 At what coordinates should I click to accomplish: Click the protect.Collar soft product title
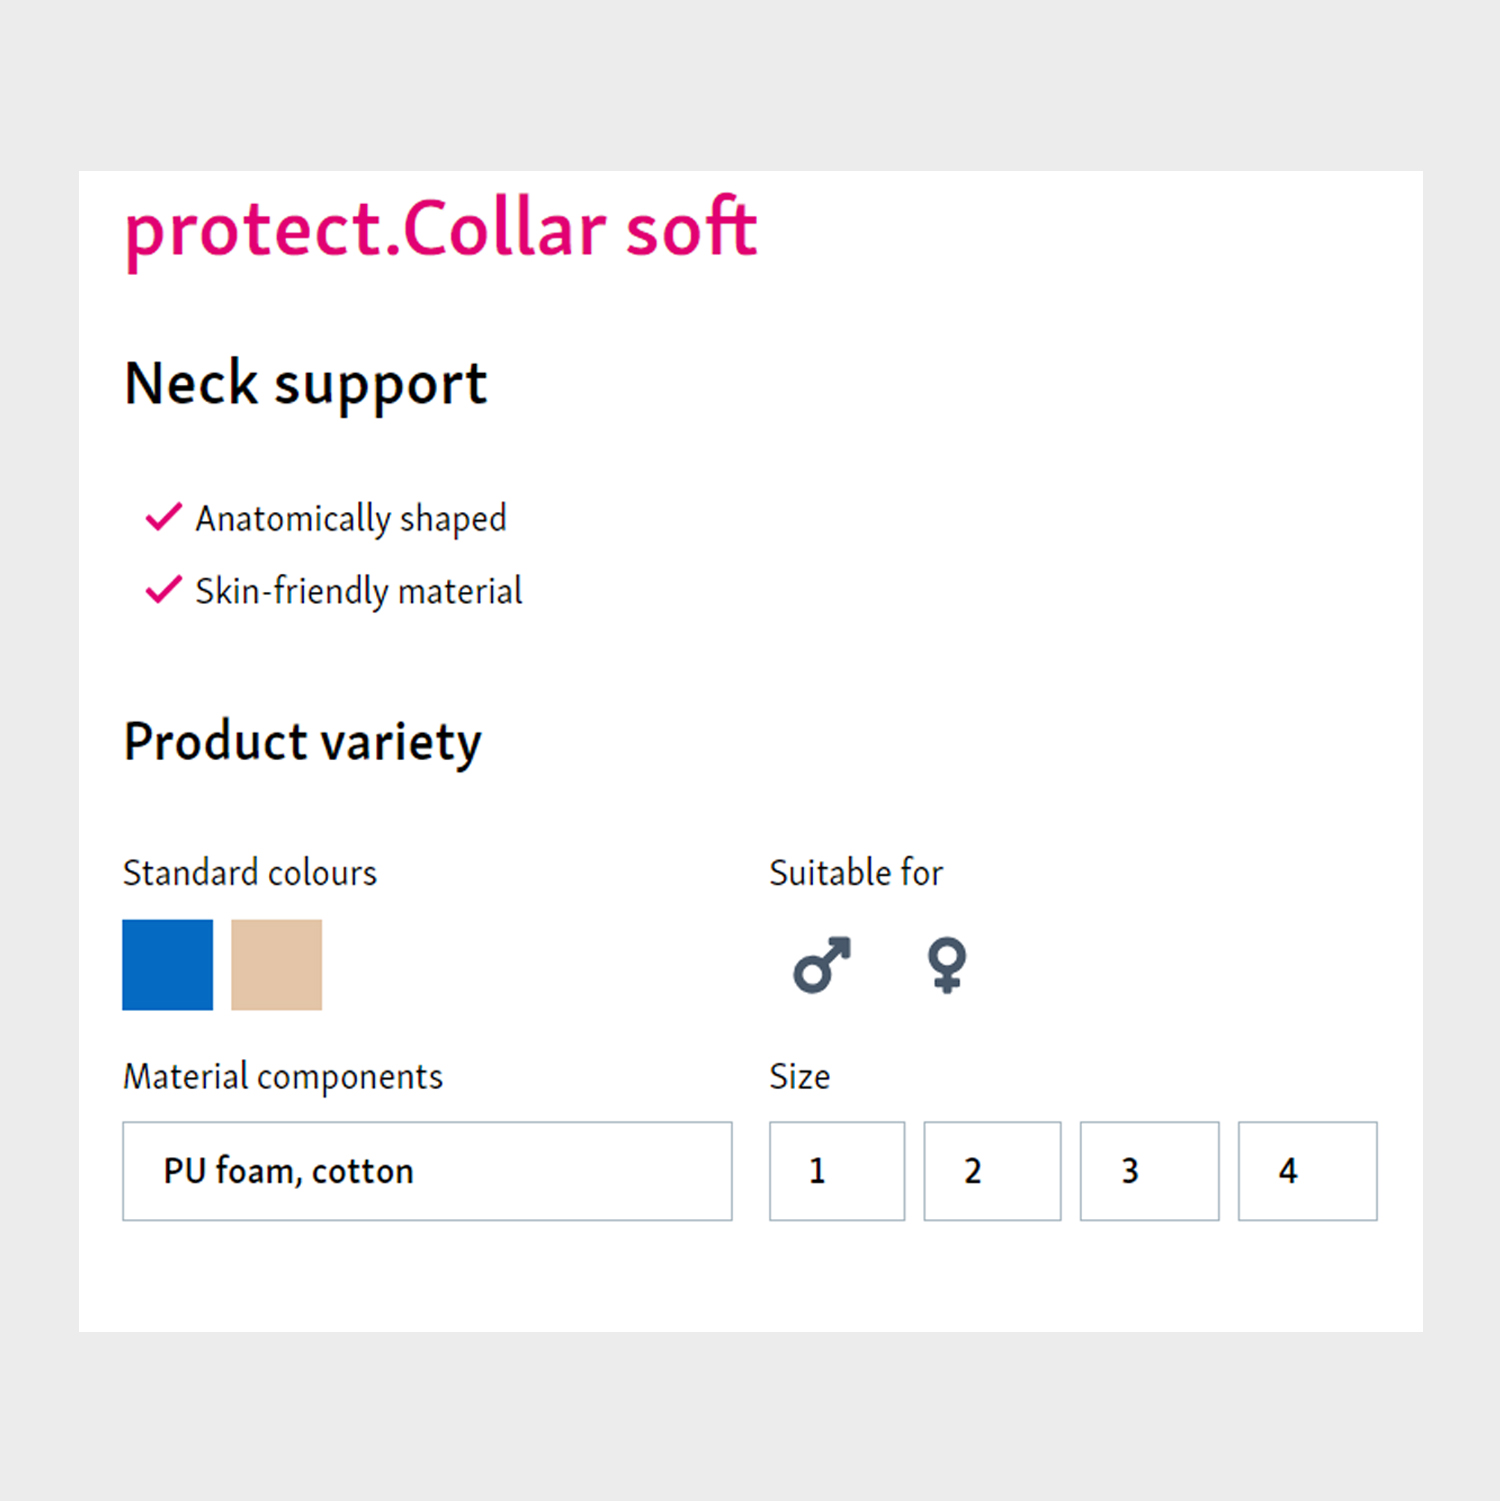(441, 230)
